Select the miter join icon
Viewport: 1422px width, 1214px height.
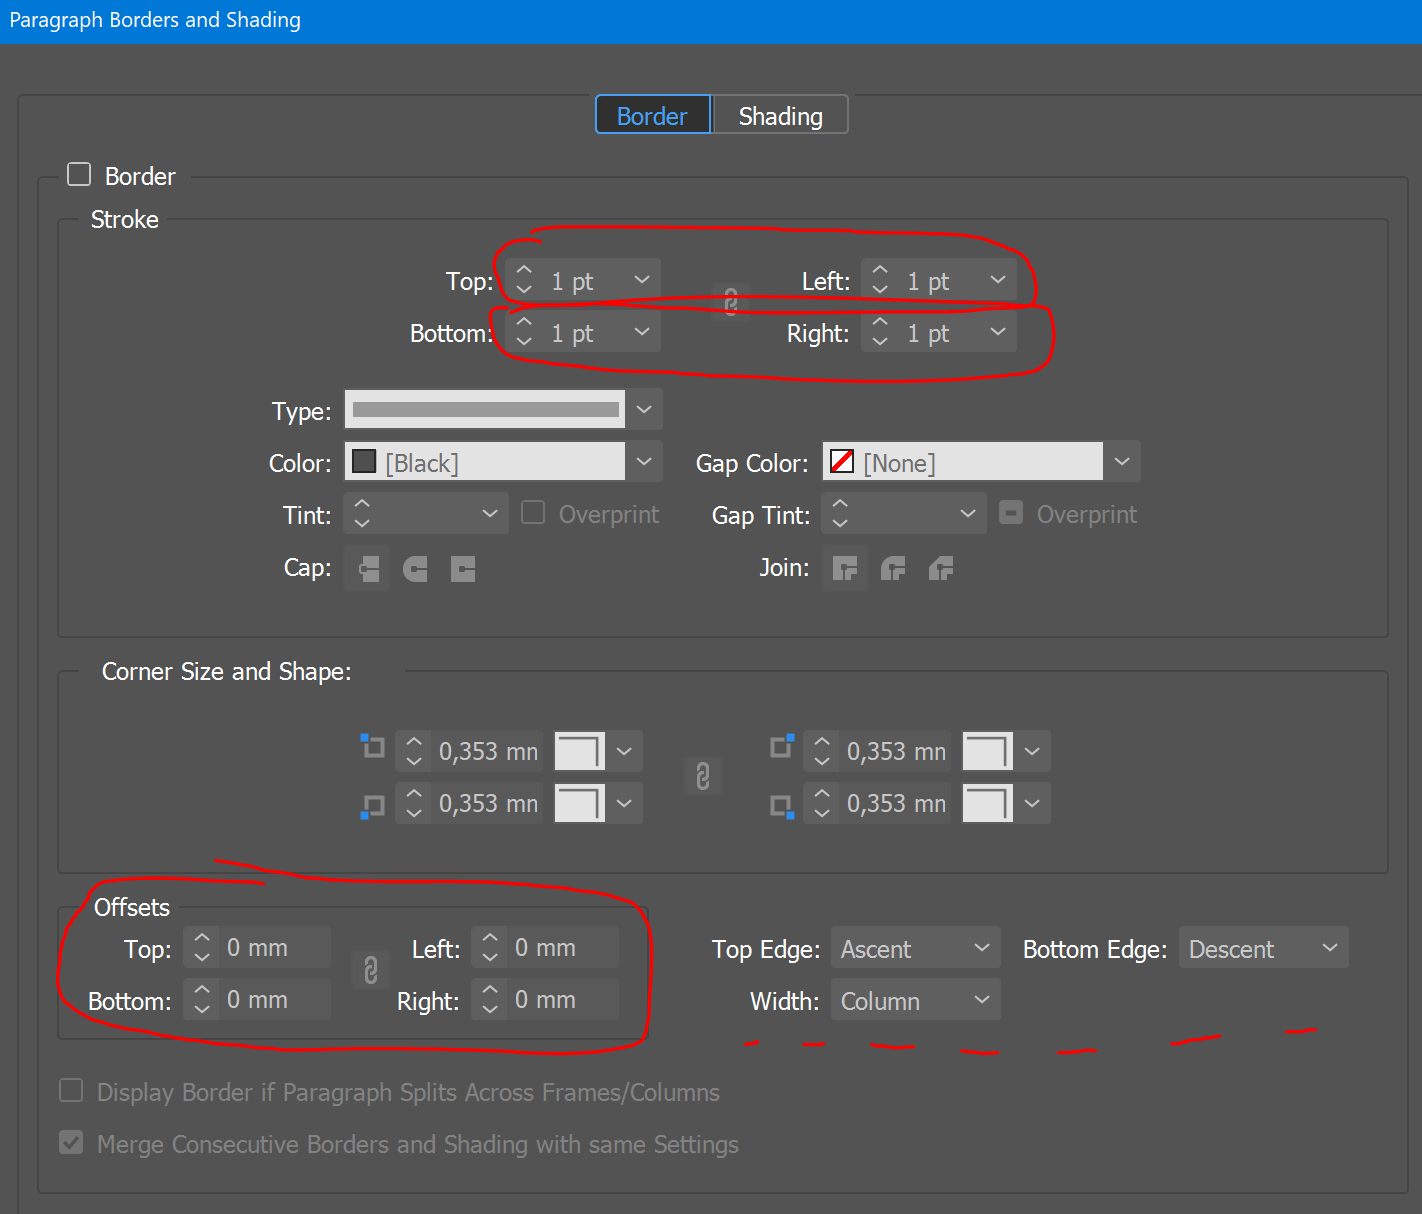pos(845,569)
